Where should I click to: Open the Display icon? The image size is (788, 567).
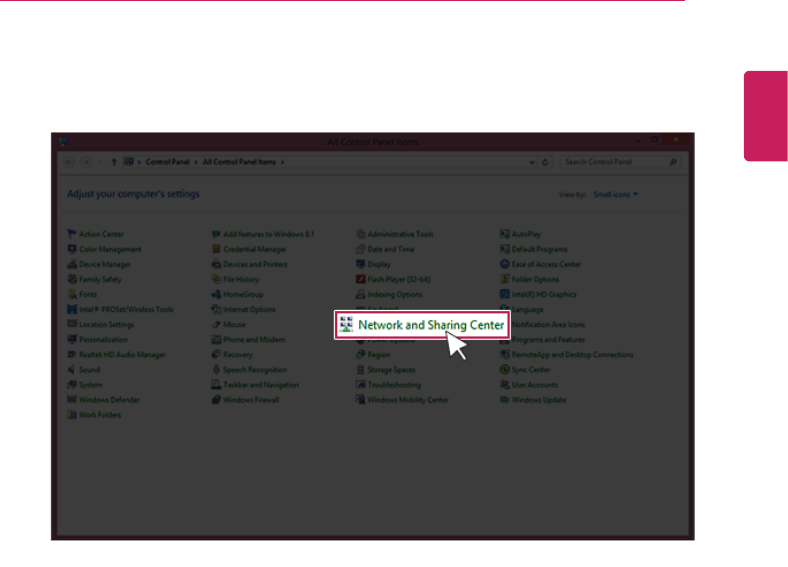[360, 264]
